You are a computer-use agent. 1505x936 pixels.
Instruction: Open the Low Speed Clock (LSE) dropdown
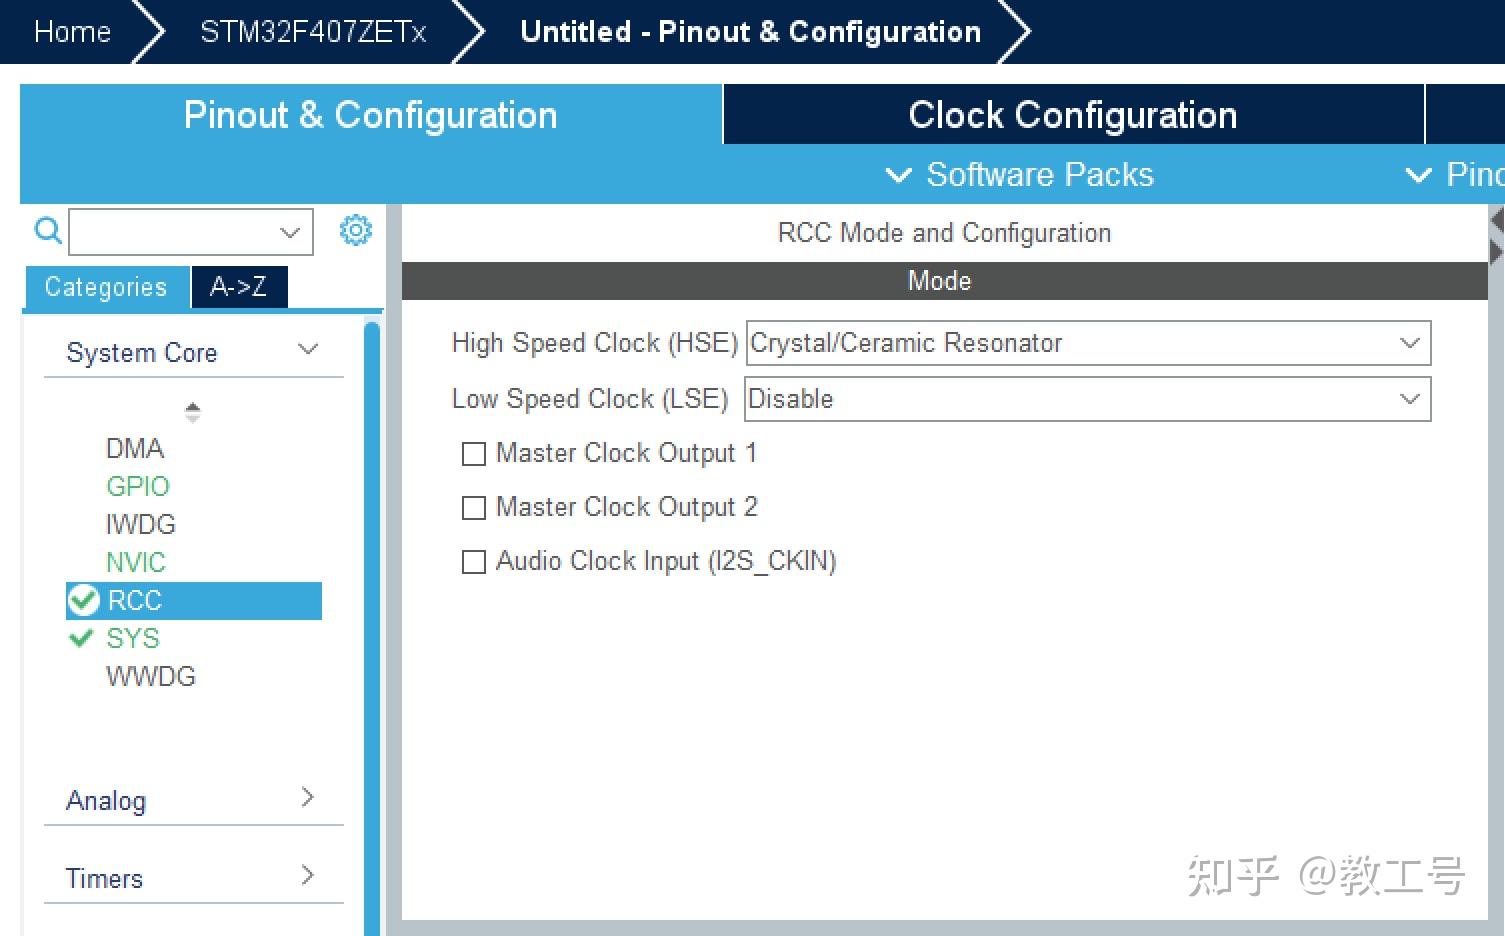coord(1088,399)
